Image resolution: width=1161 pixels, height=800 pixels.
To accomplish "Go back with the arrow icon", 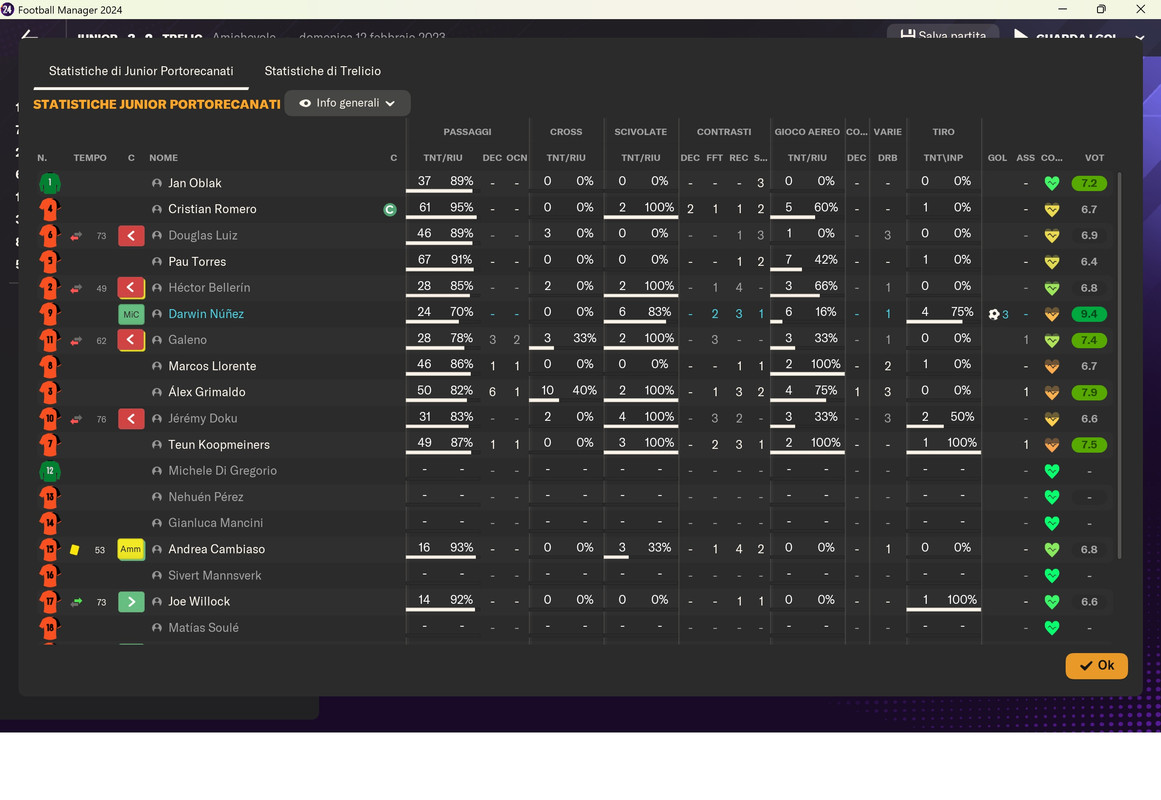I will 30,34.
